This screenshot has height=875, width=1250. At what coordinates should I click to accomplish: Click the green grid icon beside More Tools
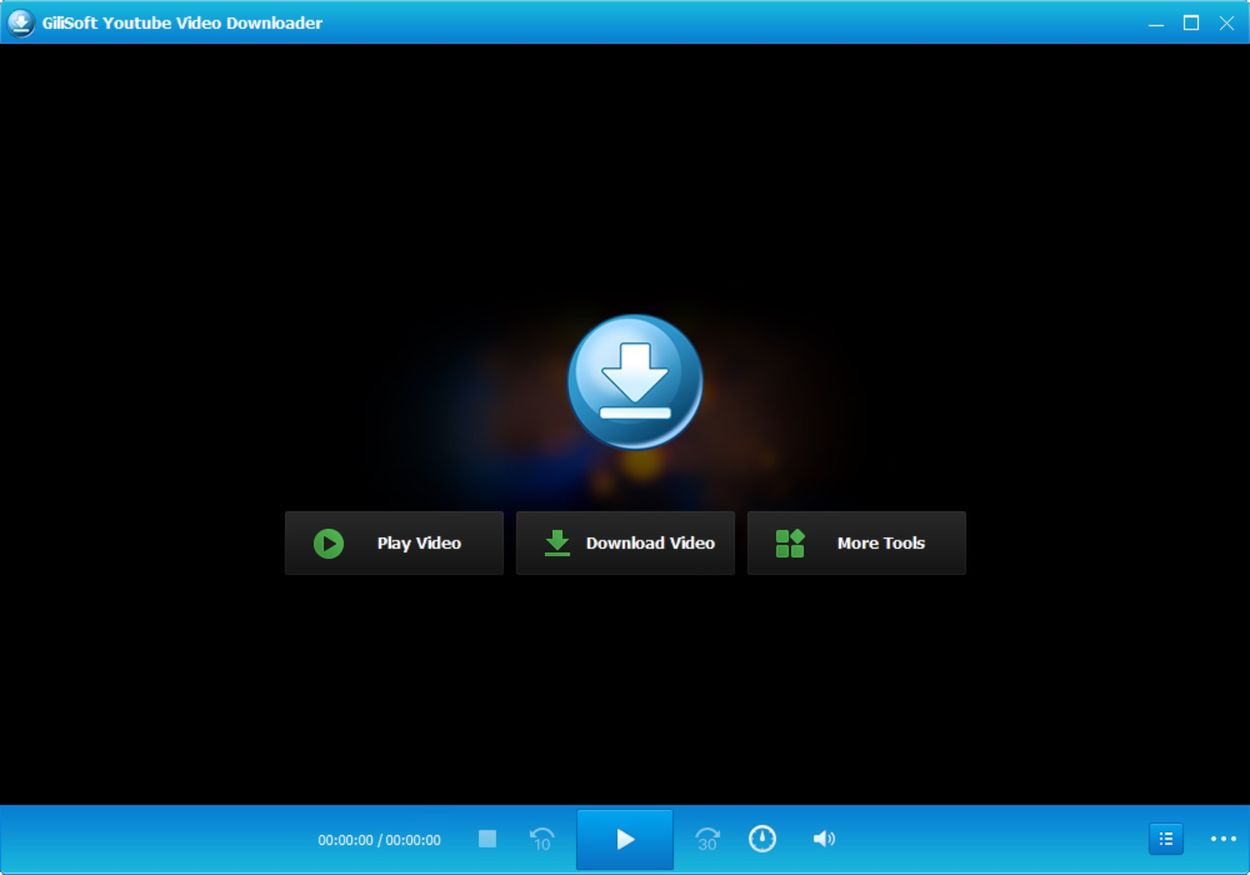click(x=790, y=543)
